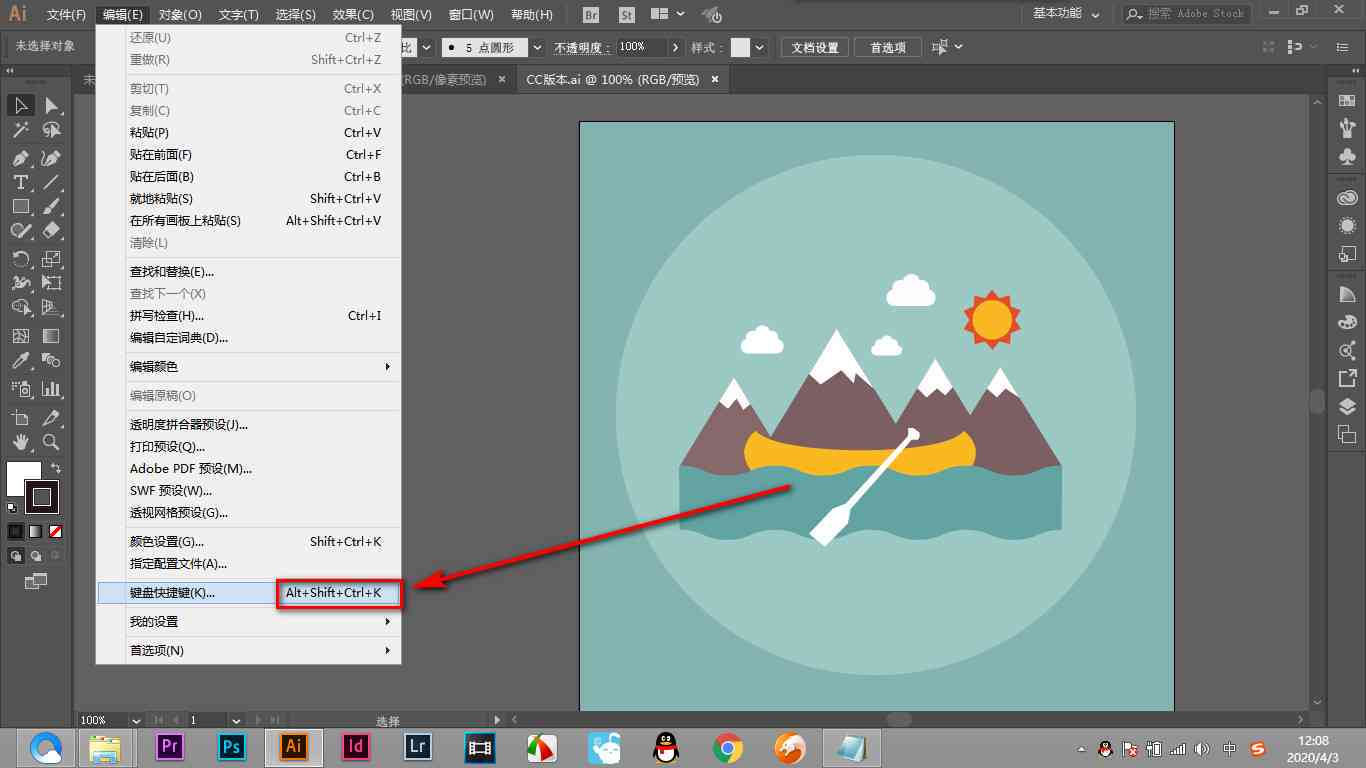Select the Free Transform tool
The height and width of the screenshot is (768, 1366).
click(51, 283)
